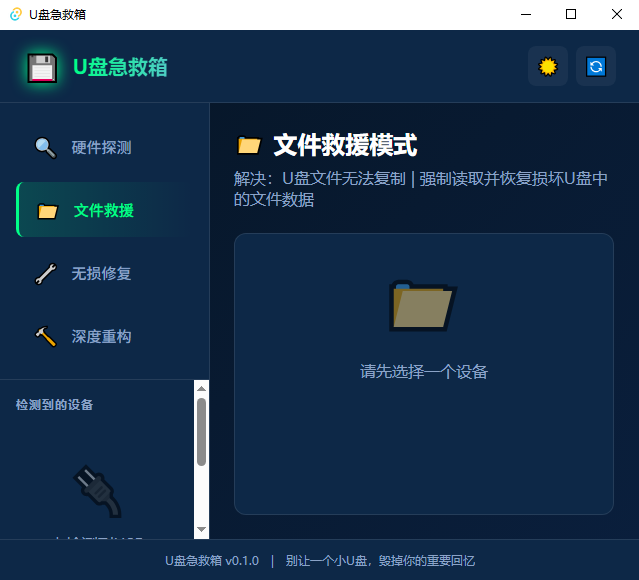This screenshot has height=580, width=639.
Task: Minimize the U盘急救箱 window
Action: [x=526, y=14]
